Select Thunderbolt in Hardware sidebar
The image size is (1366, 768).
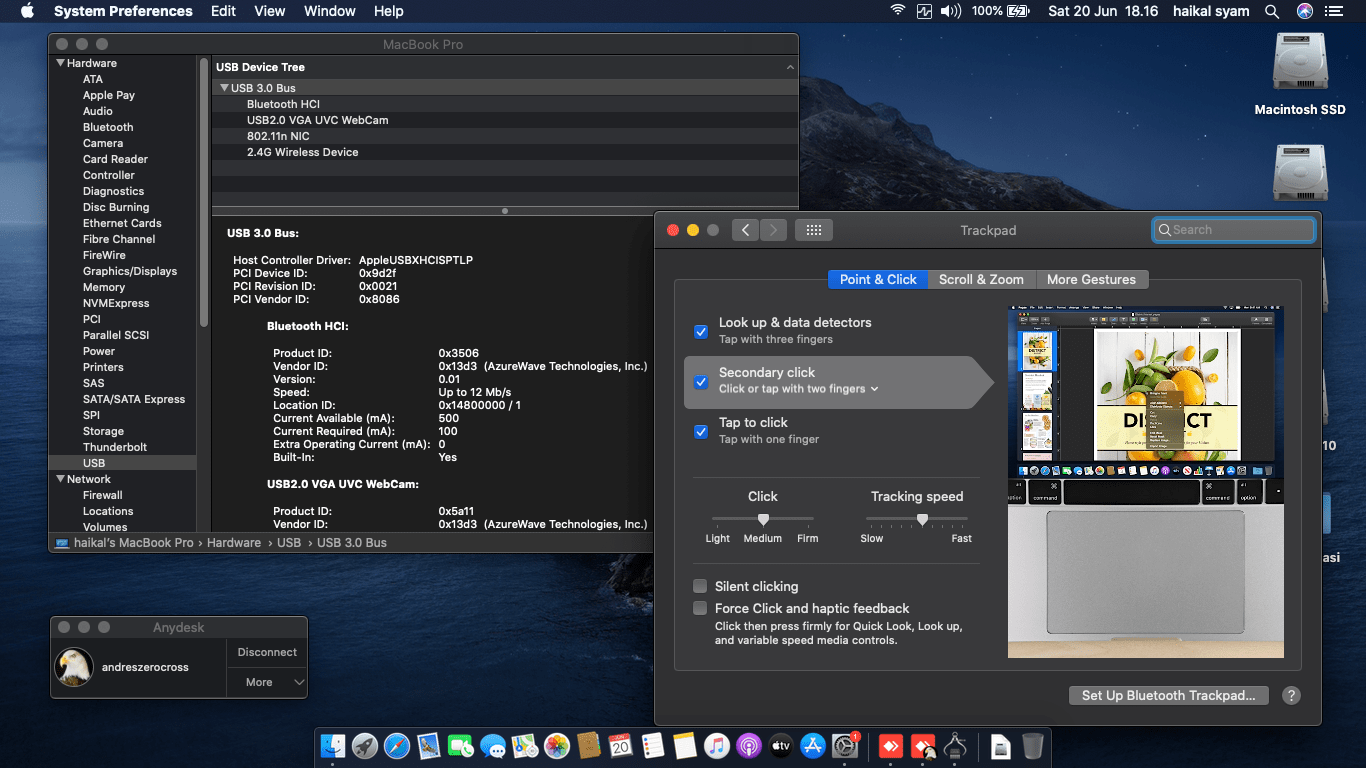(x=115, y=447)
